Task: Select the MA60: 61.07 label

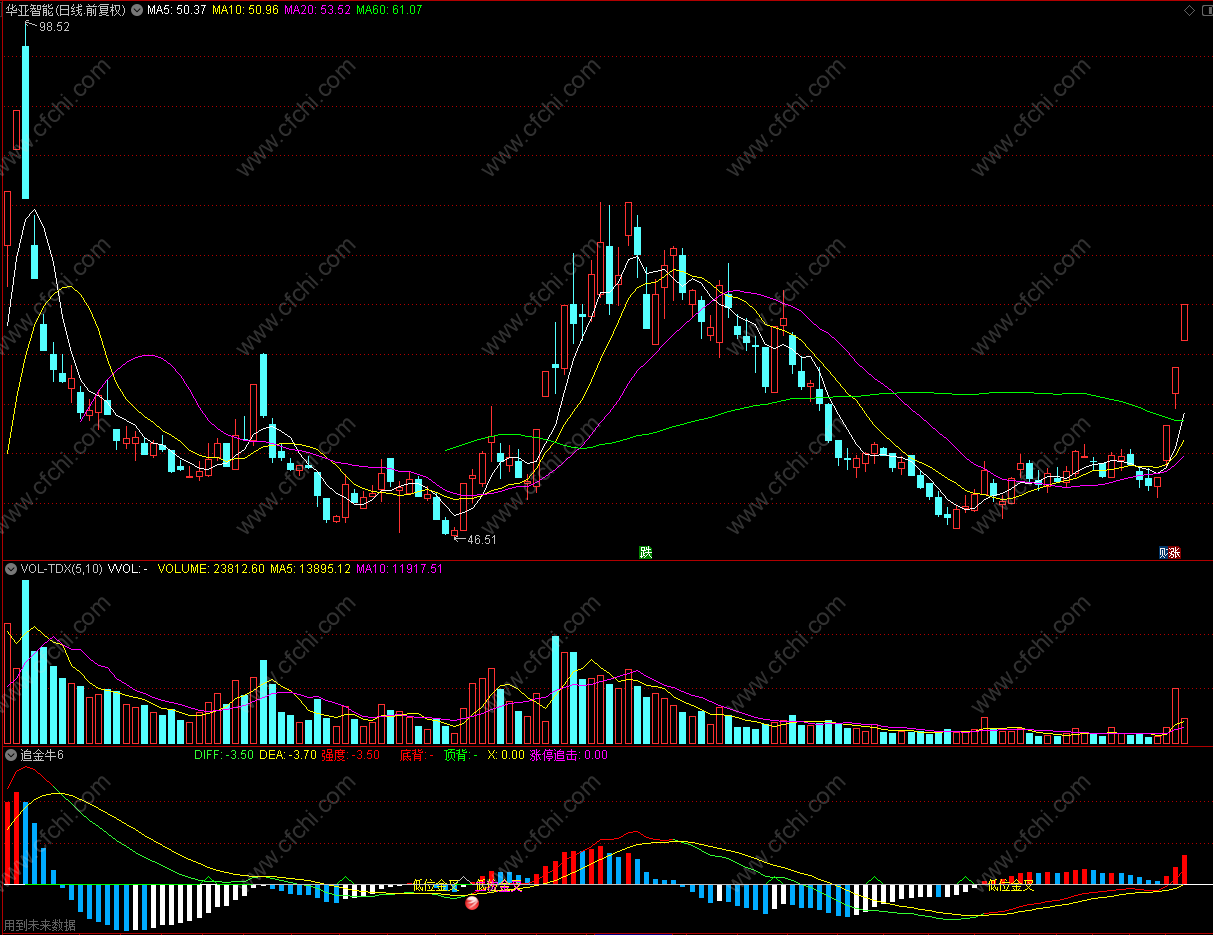Action: click(389, 10)
